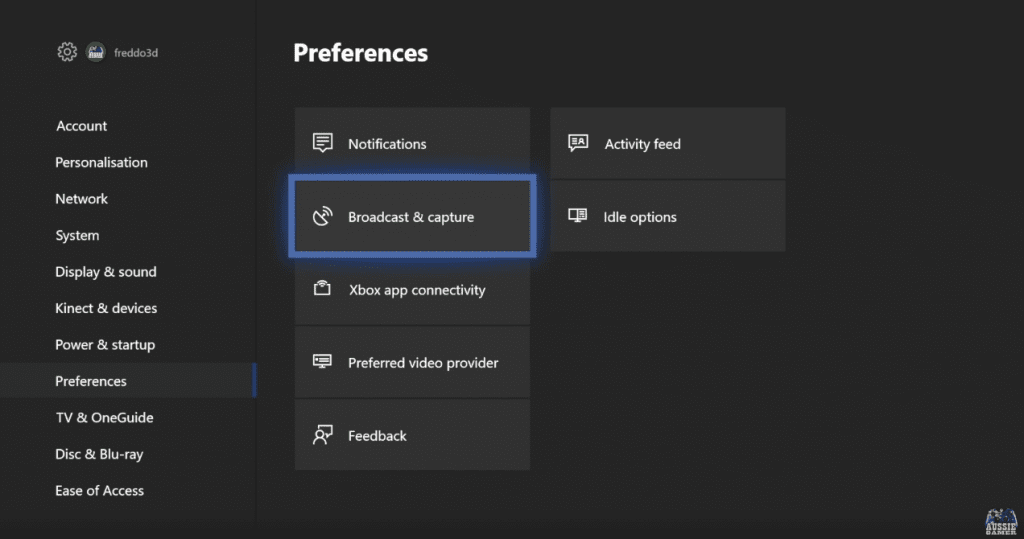This screenshot has height=539, width=1024.
Task: Open the Account settings category
Action: point(82,126)
